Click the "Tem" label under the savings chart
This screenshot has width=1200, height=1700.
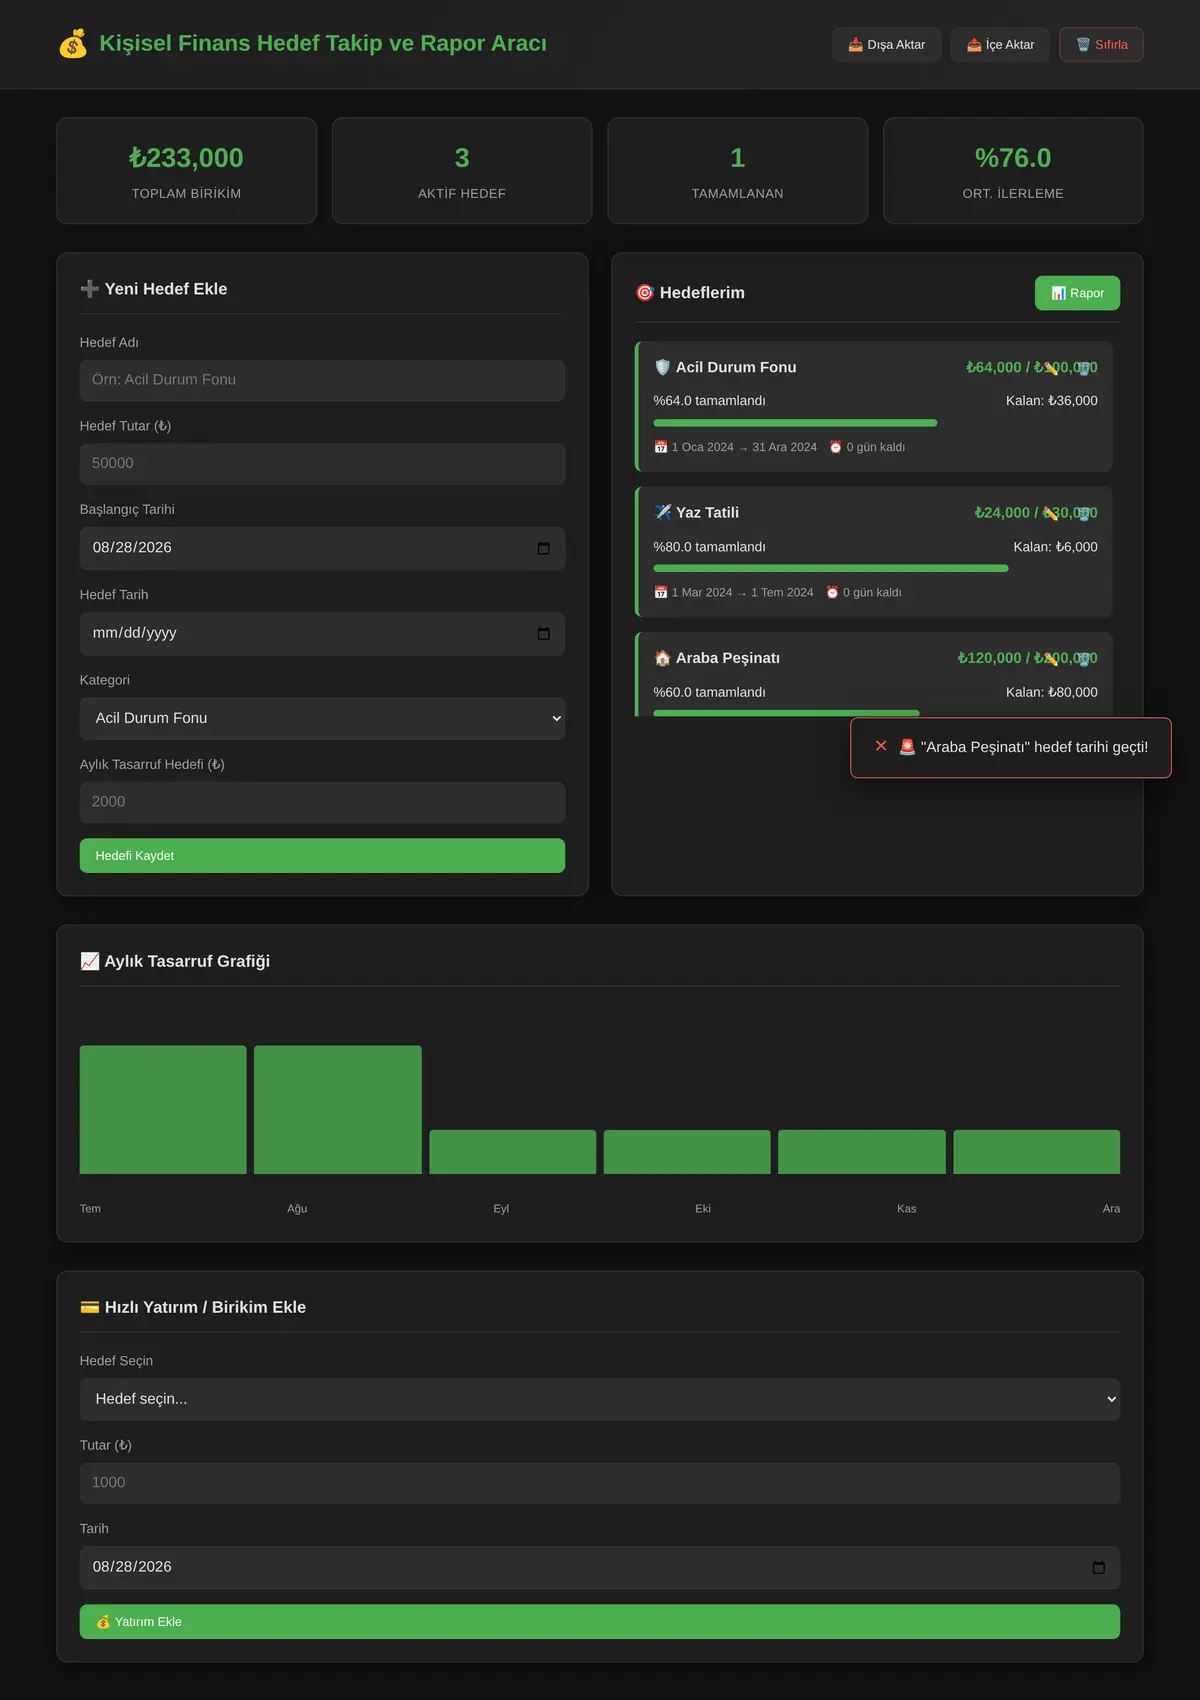click(x=90, y=1209)
